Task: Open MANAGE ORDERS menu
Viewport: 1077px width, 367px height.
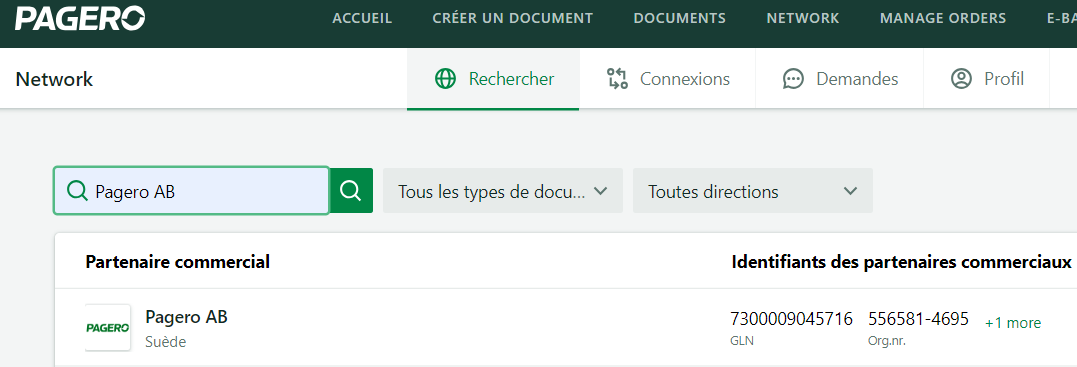Action: point(942,19)
